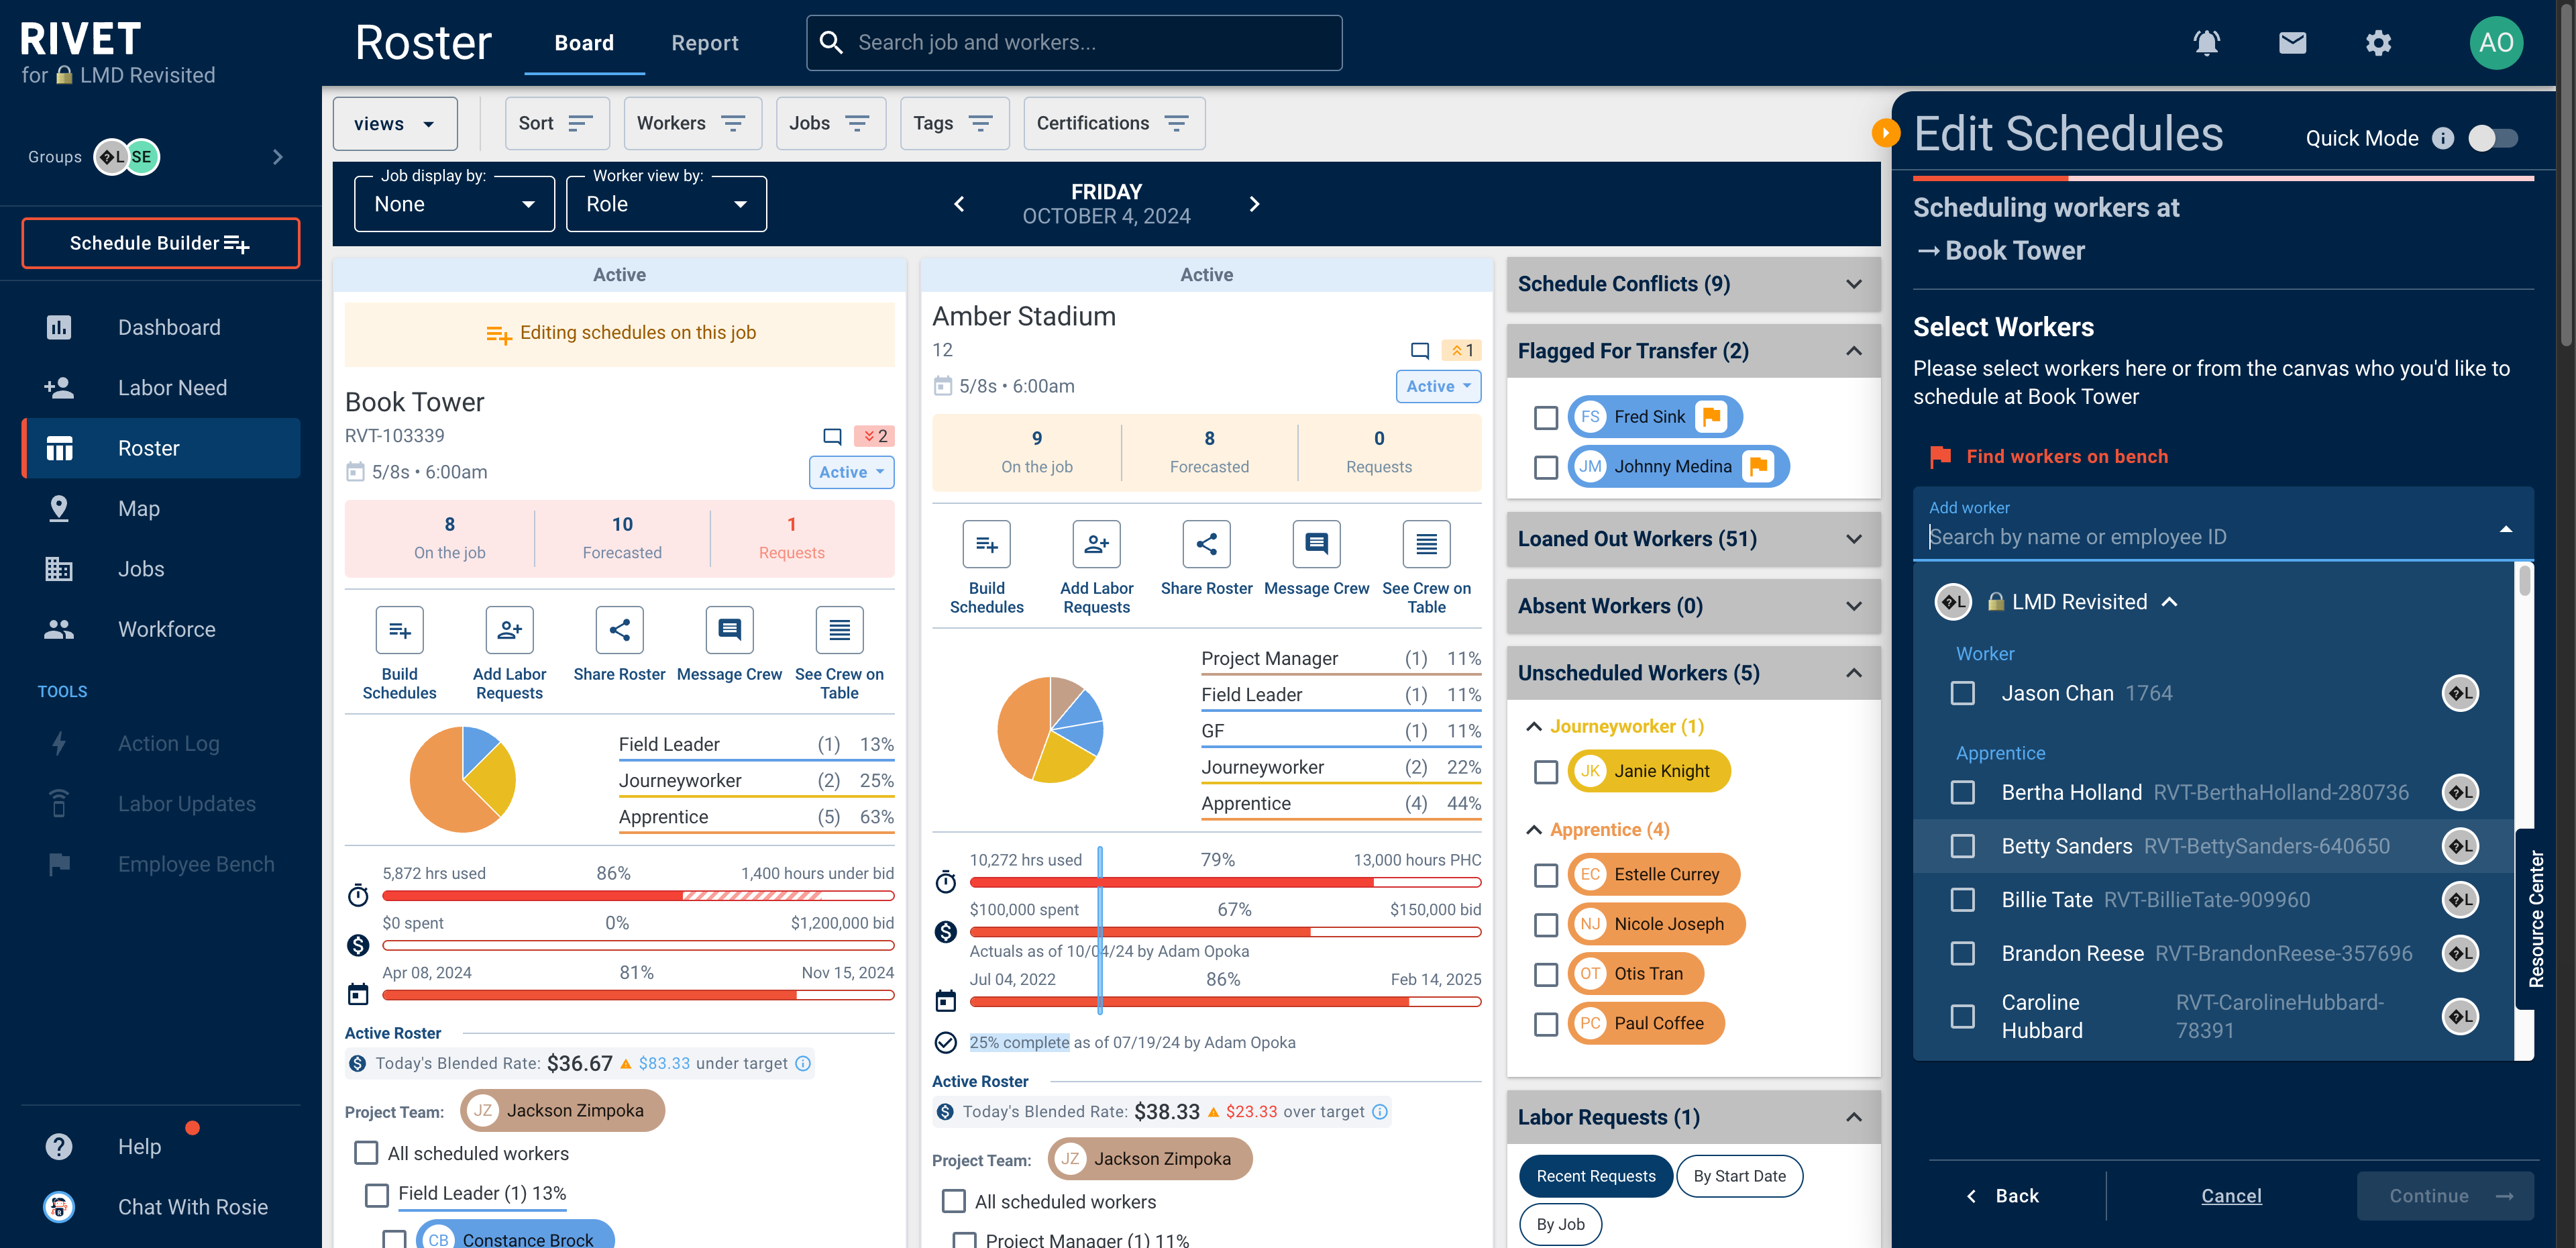Click See Crew on Table icon on Amber Stadium

click(1426, 544)
